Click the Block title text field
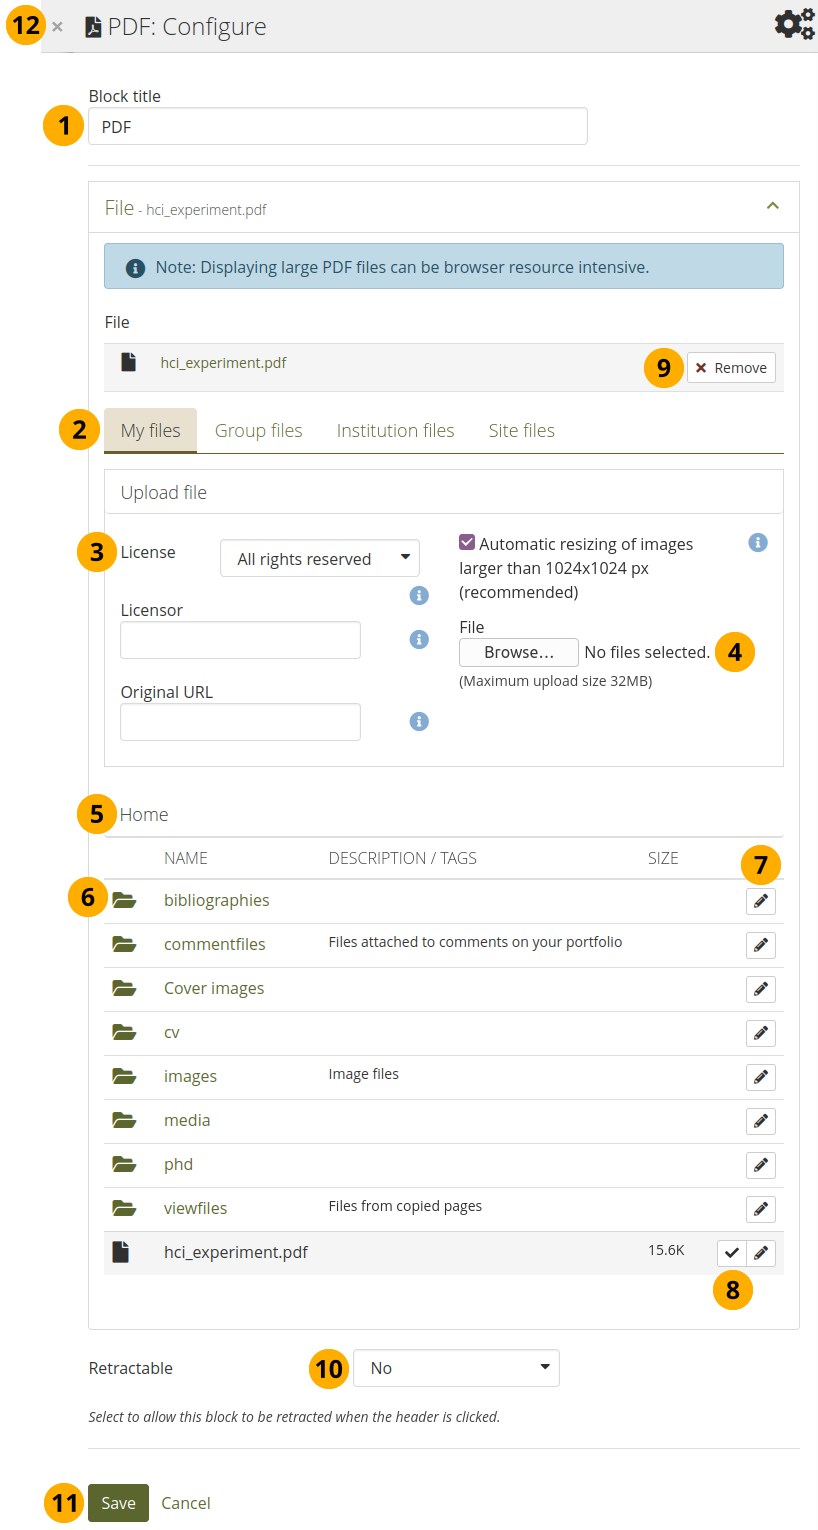This screenshot has width=818, height=1530. 338,127
